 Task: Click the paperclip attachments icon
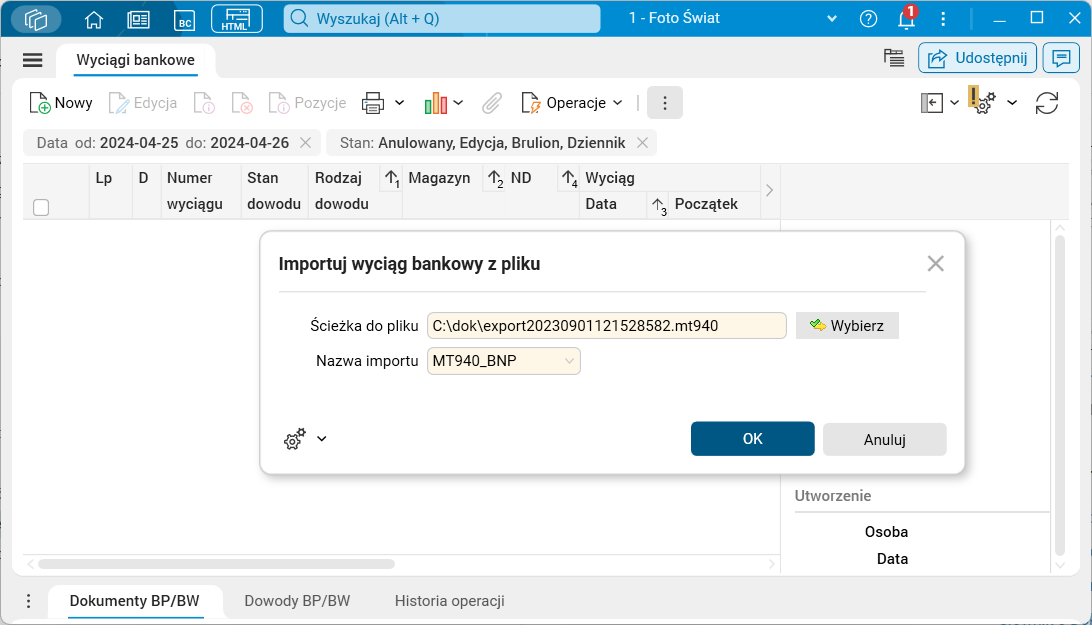[x=492, y=103]
